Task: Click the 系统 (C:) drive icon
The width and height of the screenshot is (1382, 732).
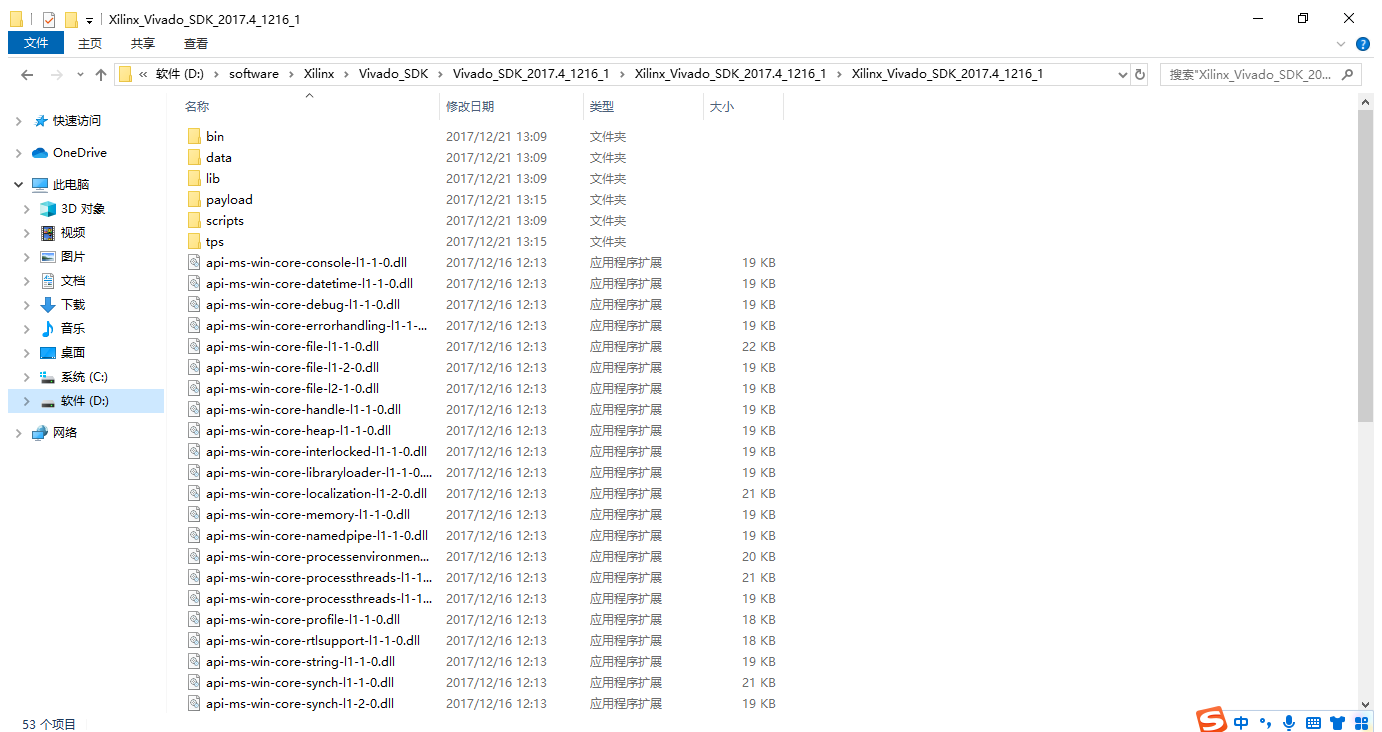Action: pyautogui.click(x=48, y=377)
